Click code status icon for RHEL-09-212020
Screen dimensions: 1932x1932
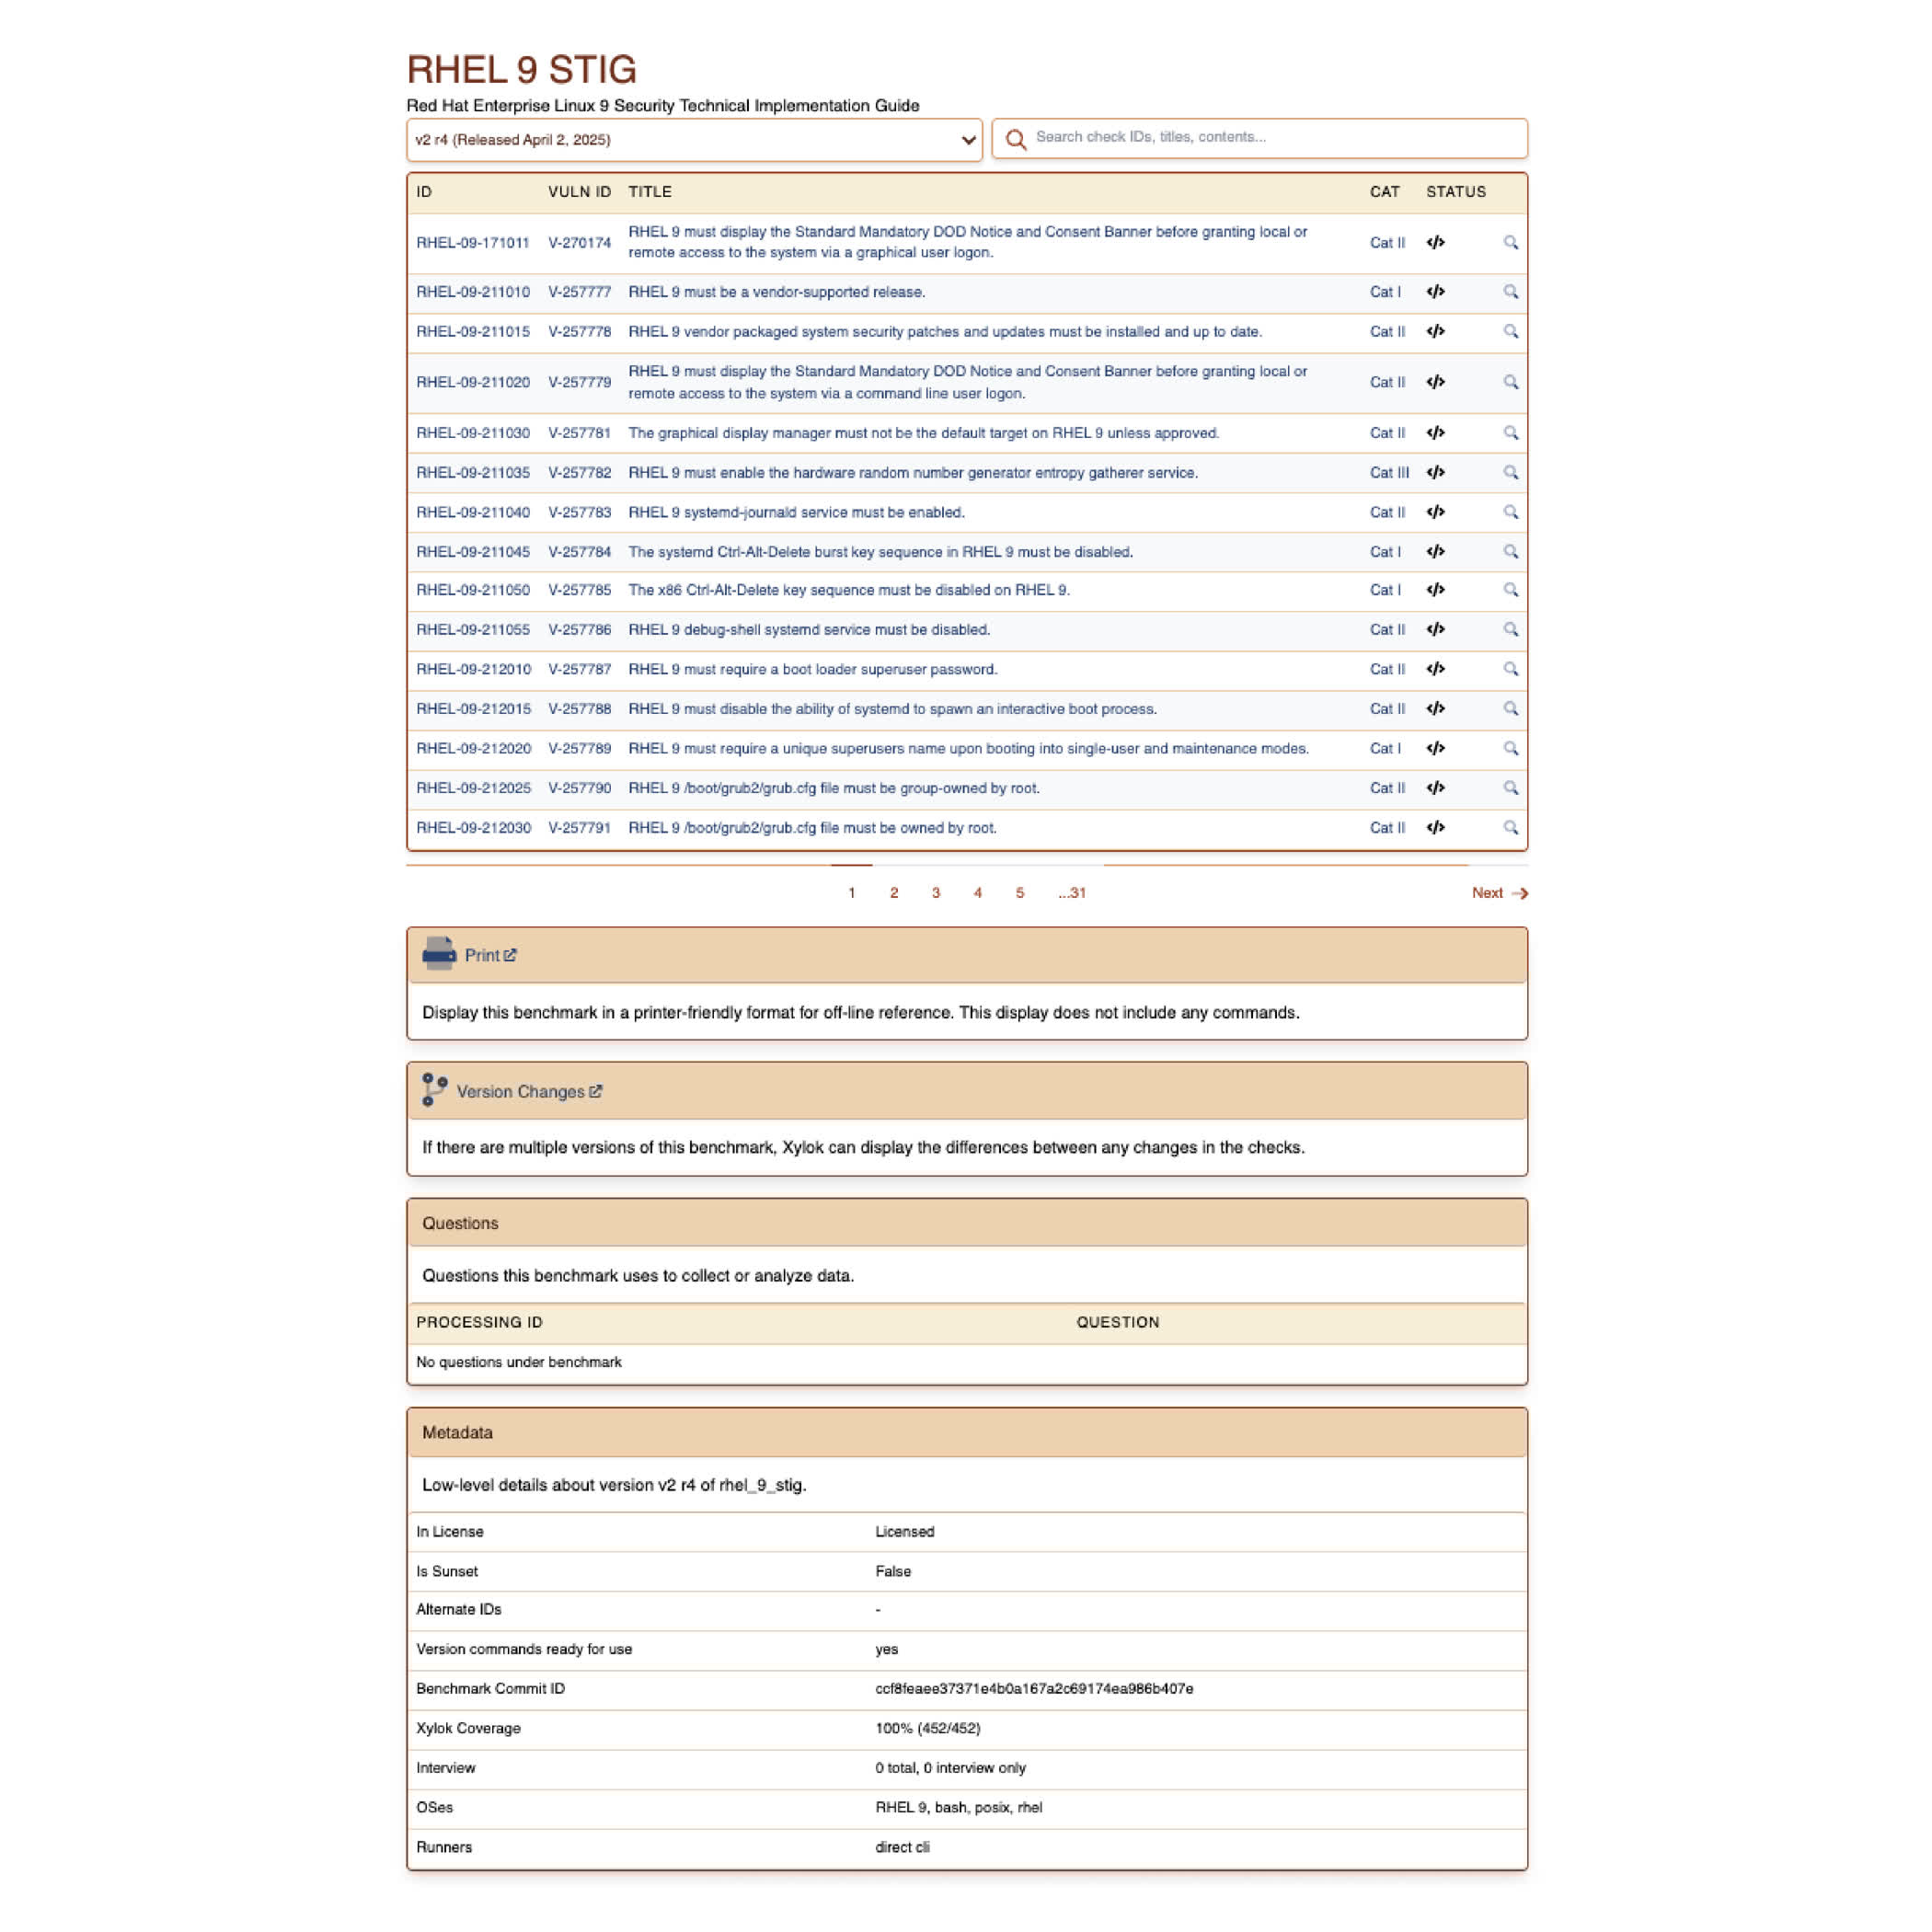pos(1435,748)
